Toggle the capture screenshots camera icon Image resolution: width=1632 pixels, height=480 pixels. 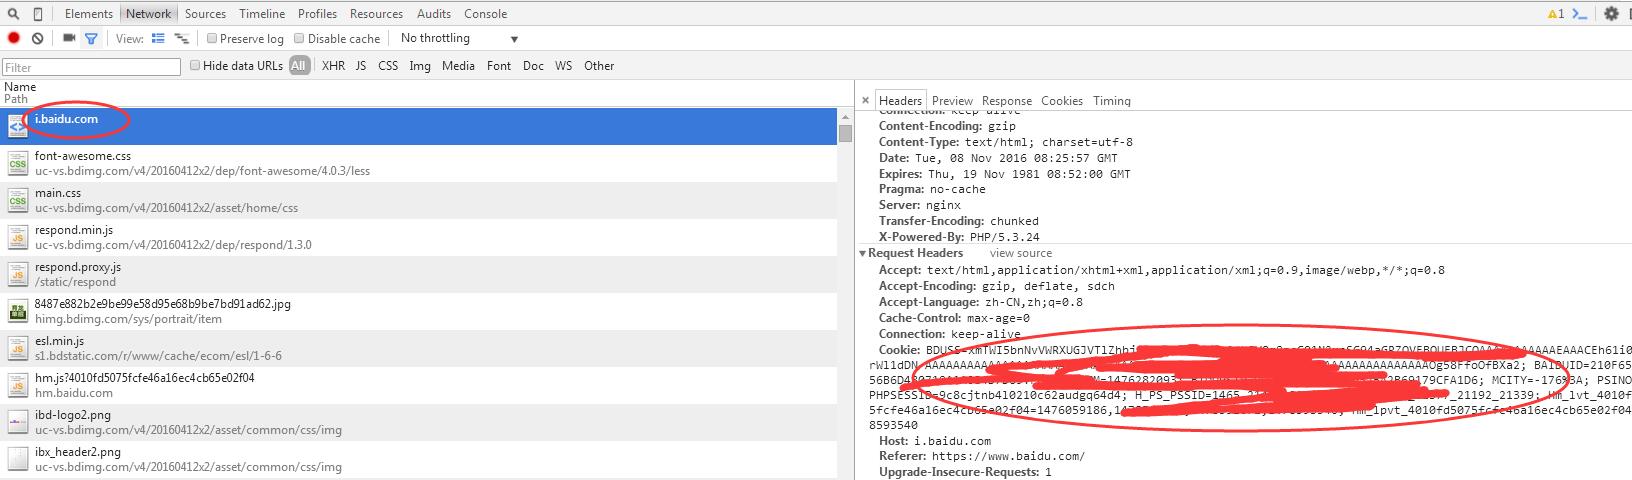click(x=69, y=38)
